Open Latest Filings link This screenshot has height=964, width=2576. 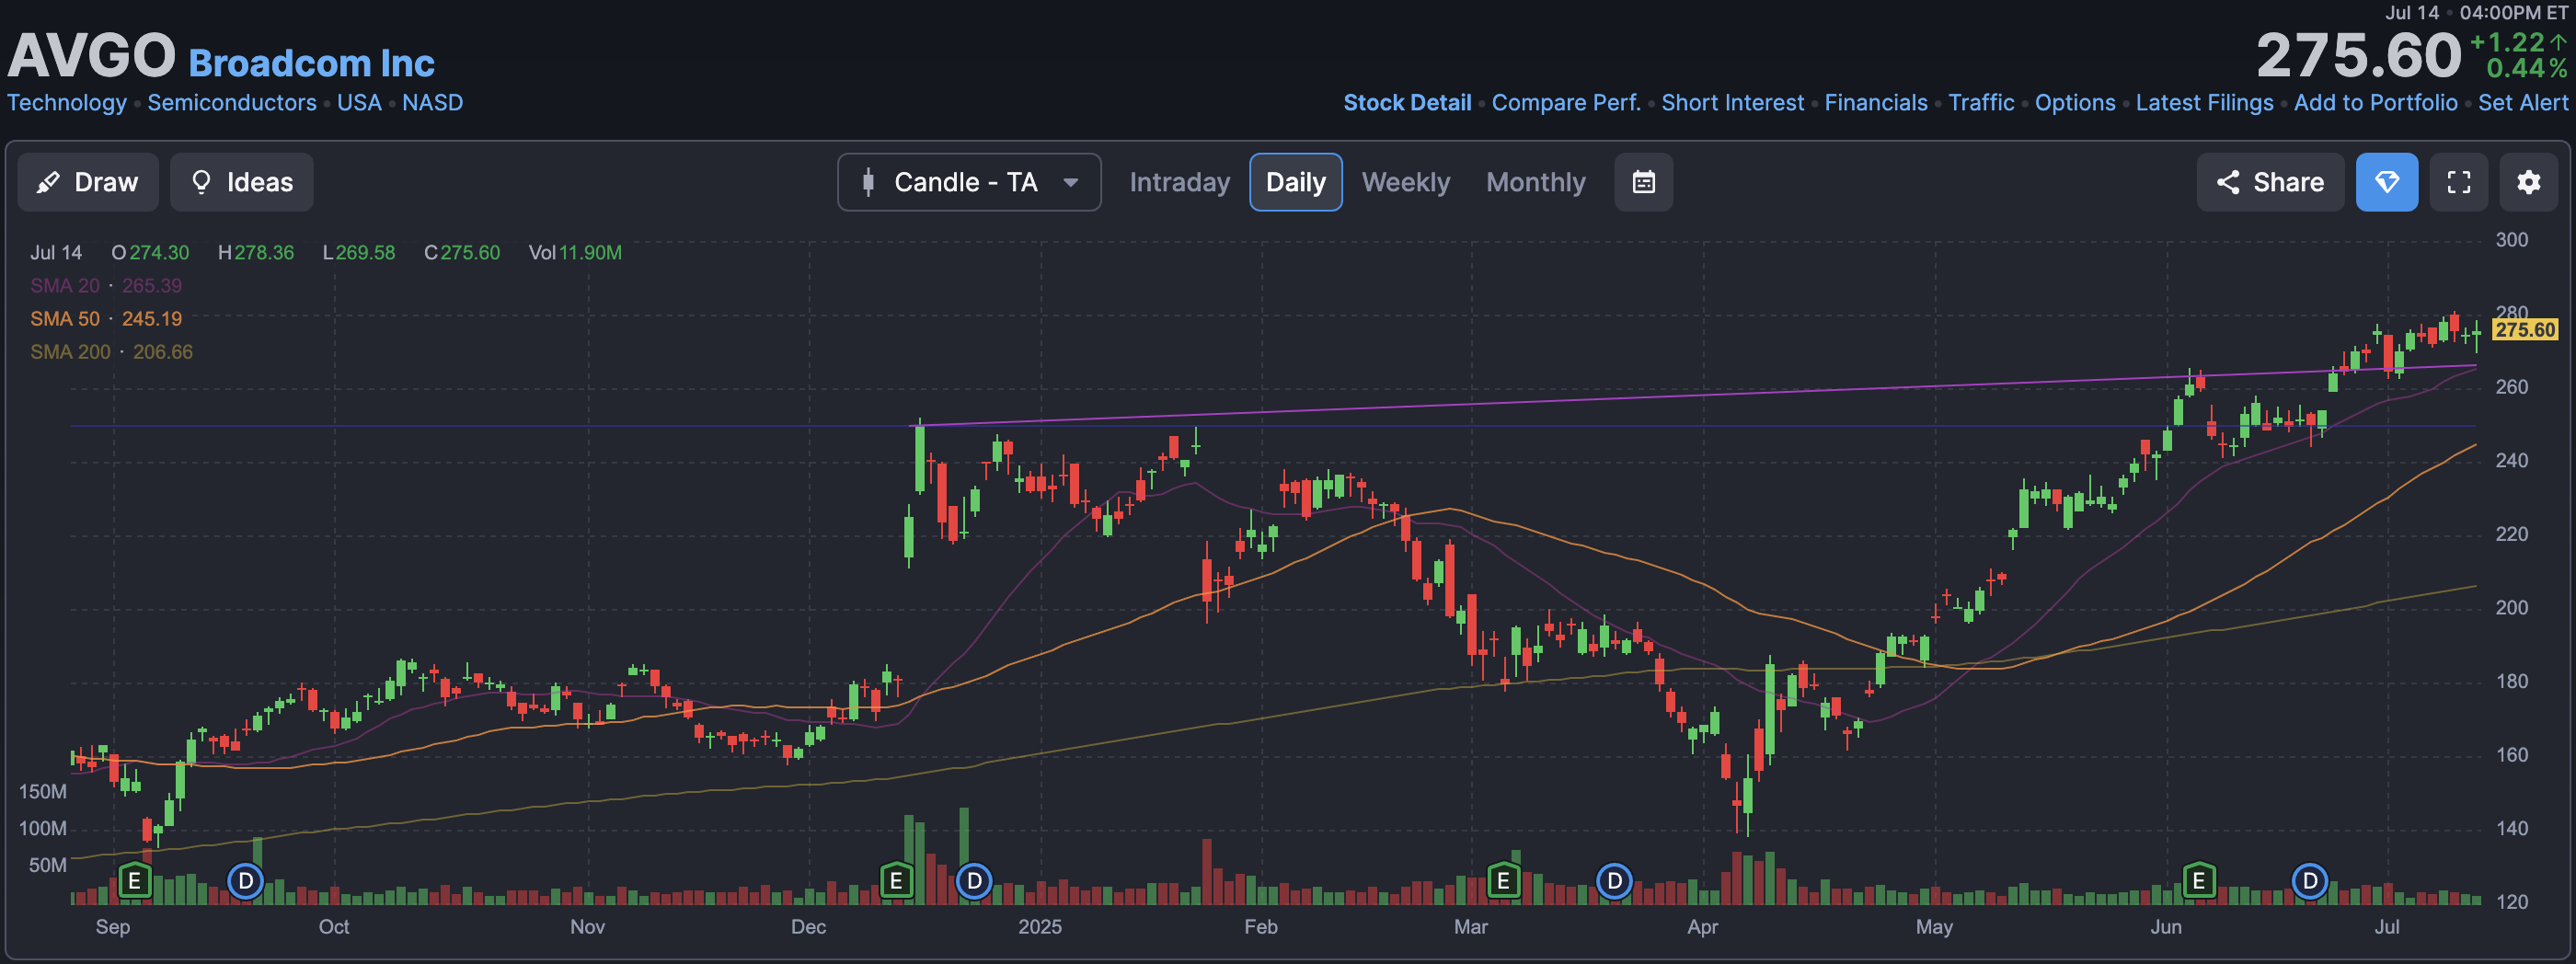[2204, 103]
